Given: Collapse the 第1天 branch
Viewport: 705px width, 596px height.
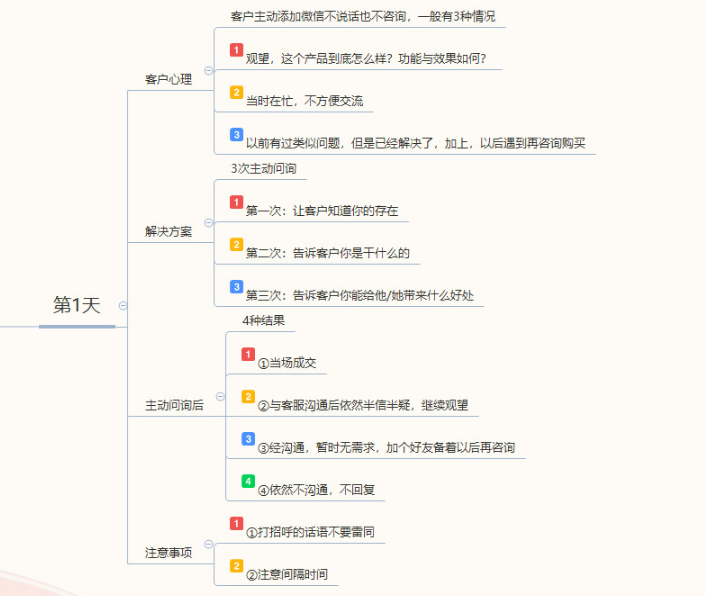Looking at the screenshot, I should [122, 306].
